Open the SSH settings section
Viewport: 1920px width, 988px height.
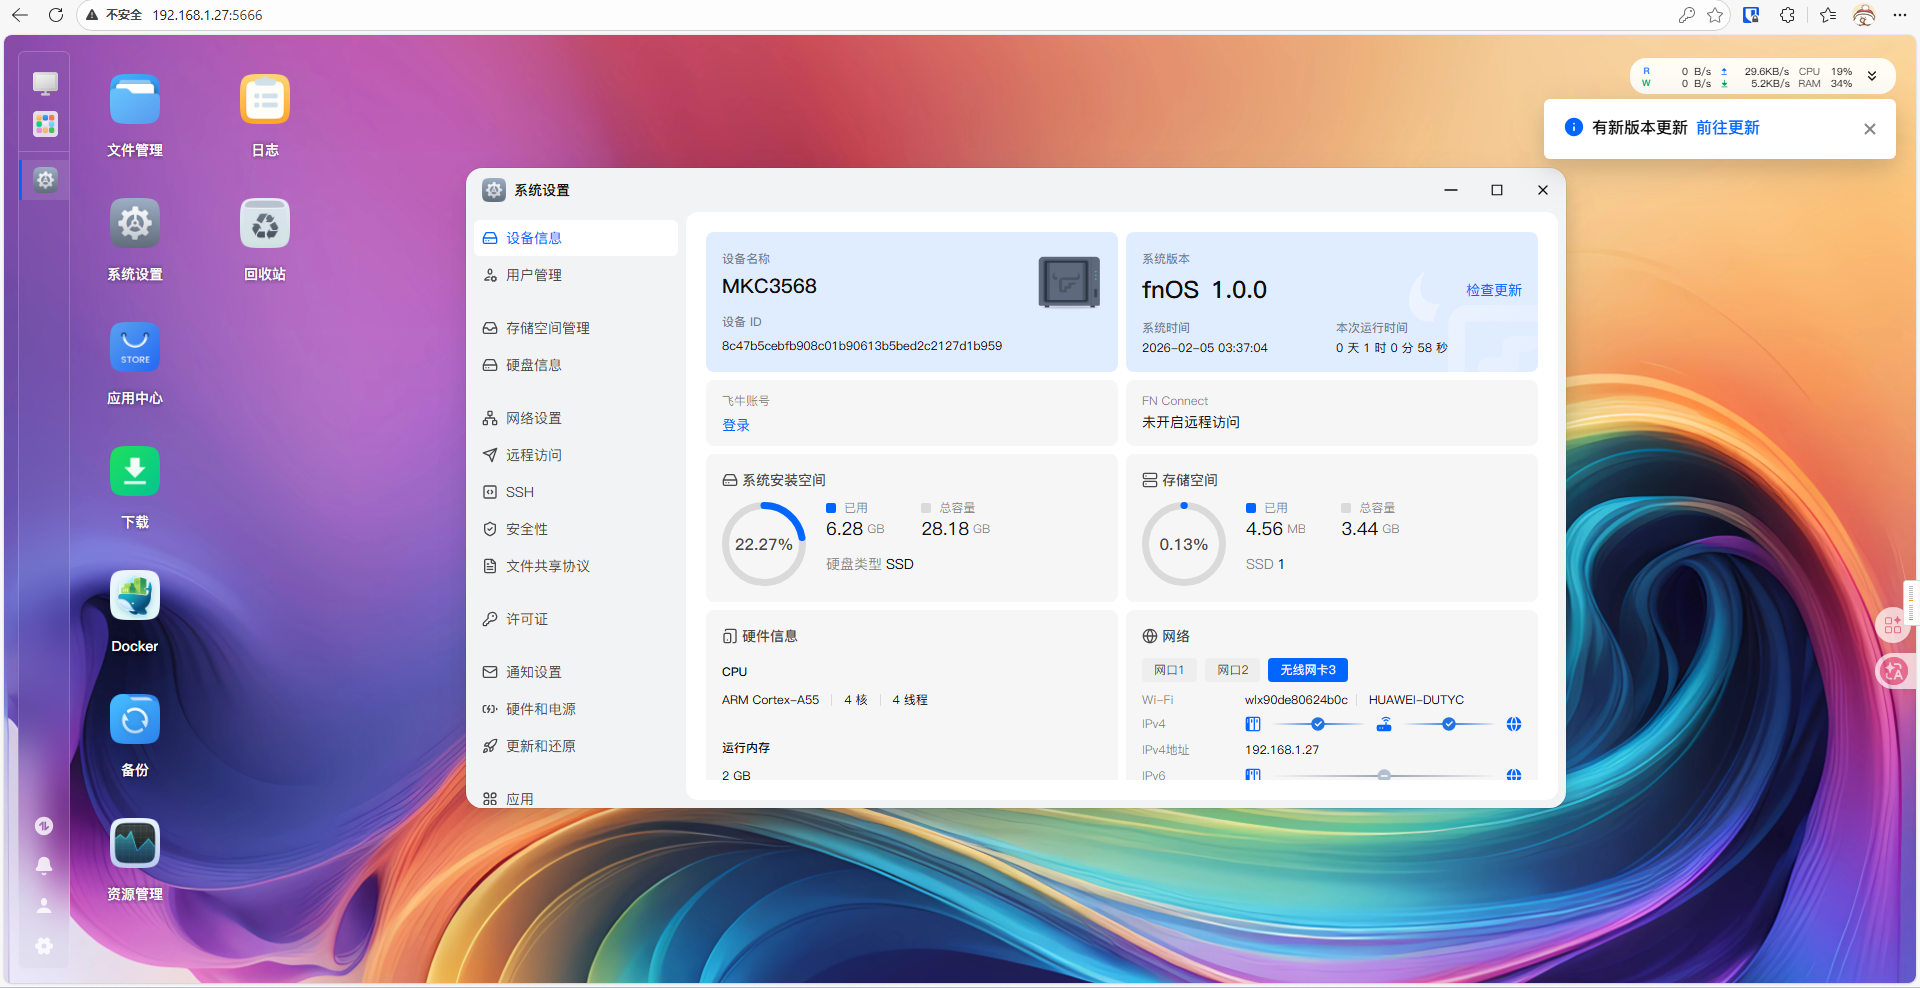tap(520, 491)
